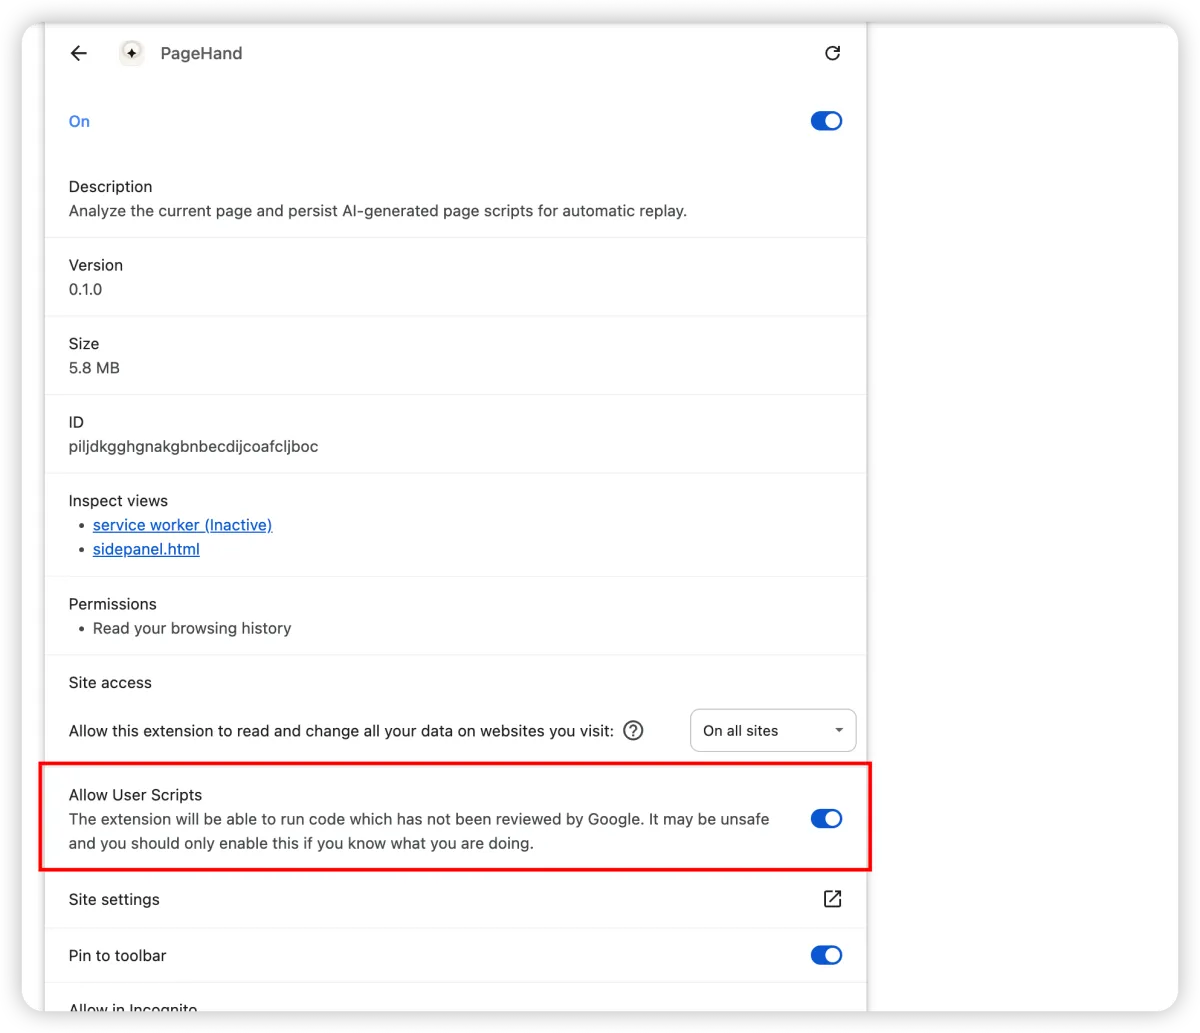Open the site access help question-mark icon

click(633, 730)
